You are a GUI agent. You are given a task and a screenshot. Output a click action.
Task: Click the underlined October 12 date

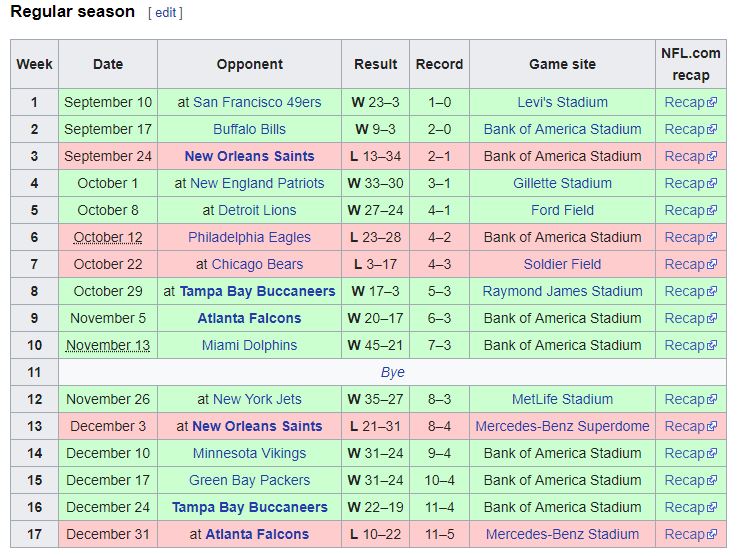tap(108, 237)
